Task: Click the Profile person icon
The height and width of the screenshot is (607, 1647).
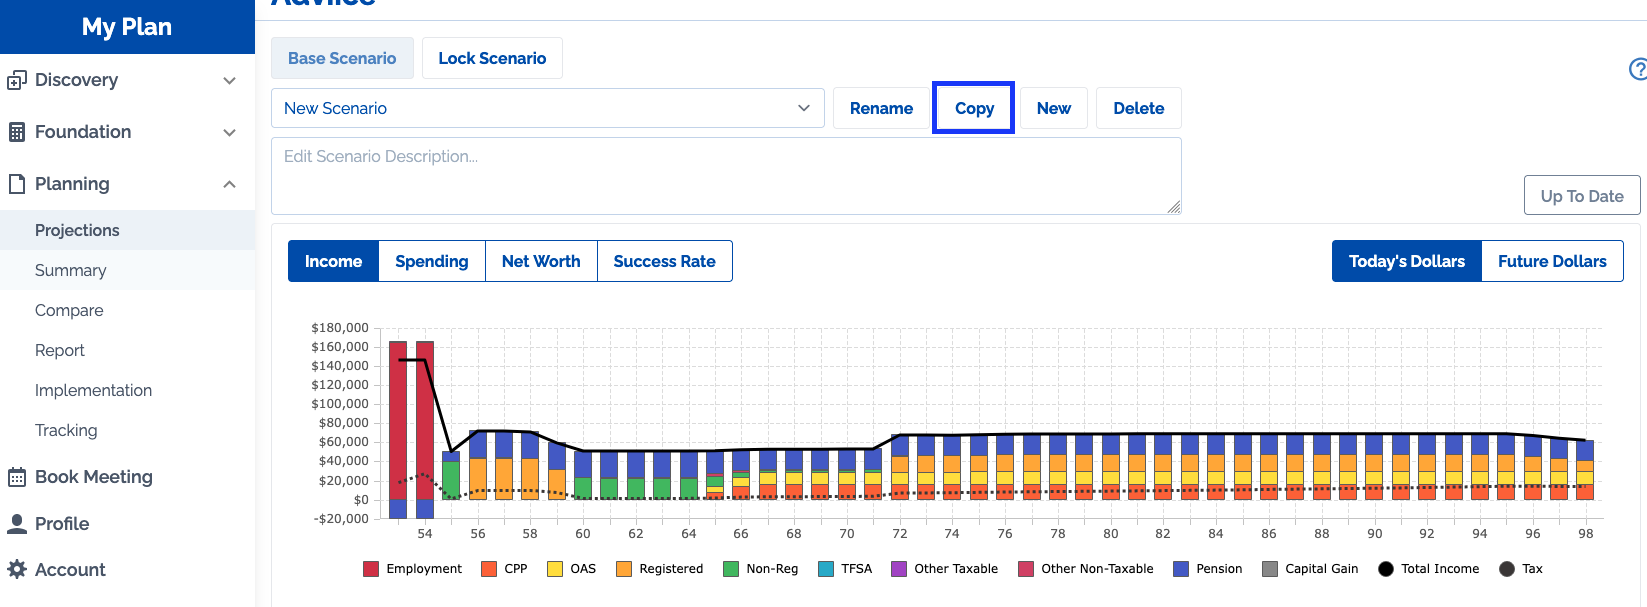Action: 16,524
